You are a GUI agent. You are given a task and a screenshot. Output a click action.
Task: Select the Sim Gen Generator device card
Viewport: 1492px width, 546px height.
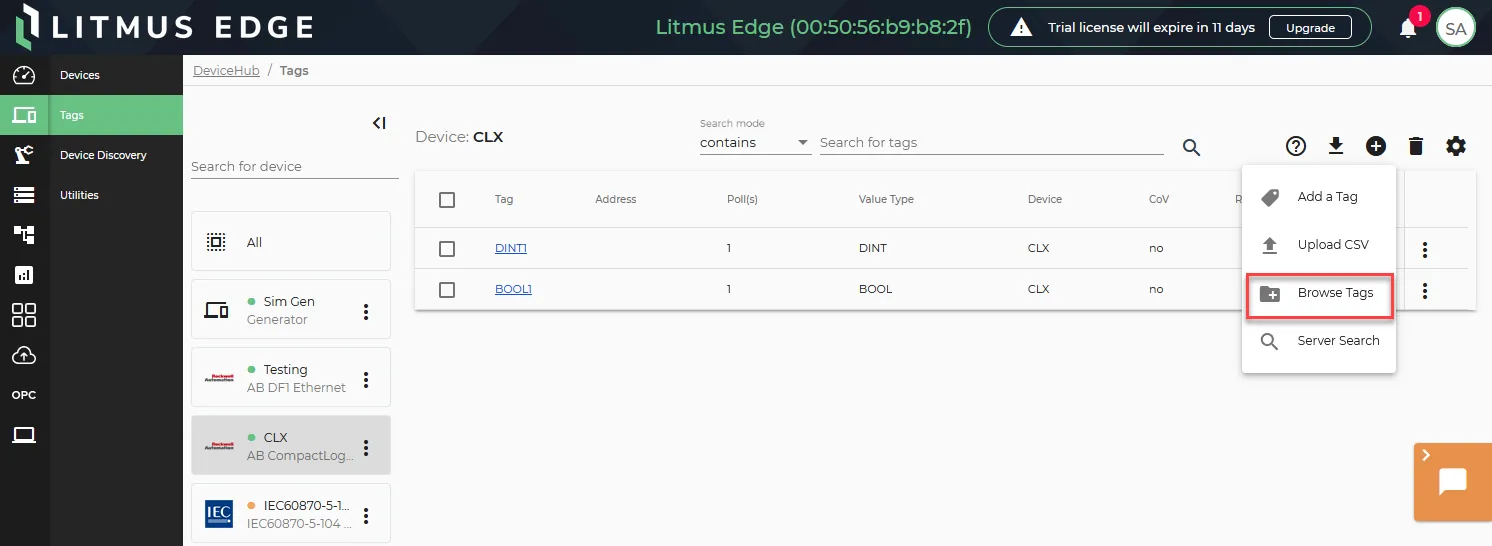(291, 309)
